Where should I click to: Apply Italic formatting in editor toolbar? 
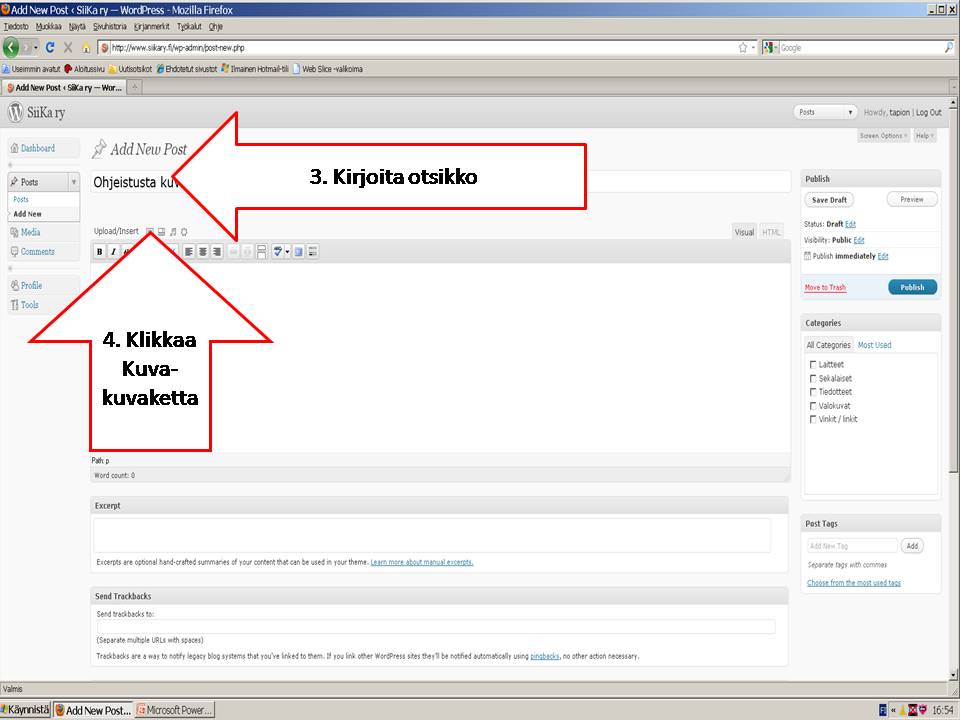pyautogui.click(x=113, y=252)
